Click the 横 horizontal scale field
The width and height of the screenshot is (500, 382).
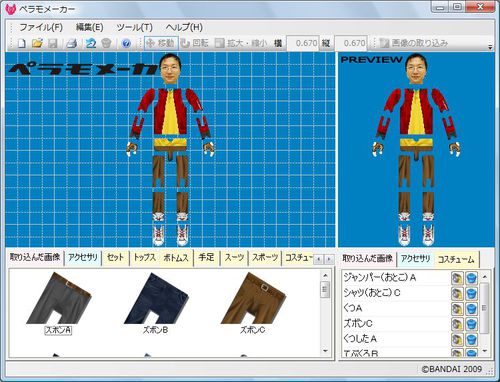(x=303, y=43)
